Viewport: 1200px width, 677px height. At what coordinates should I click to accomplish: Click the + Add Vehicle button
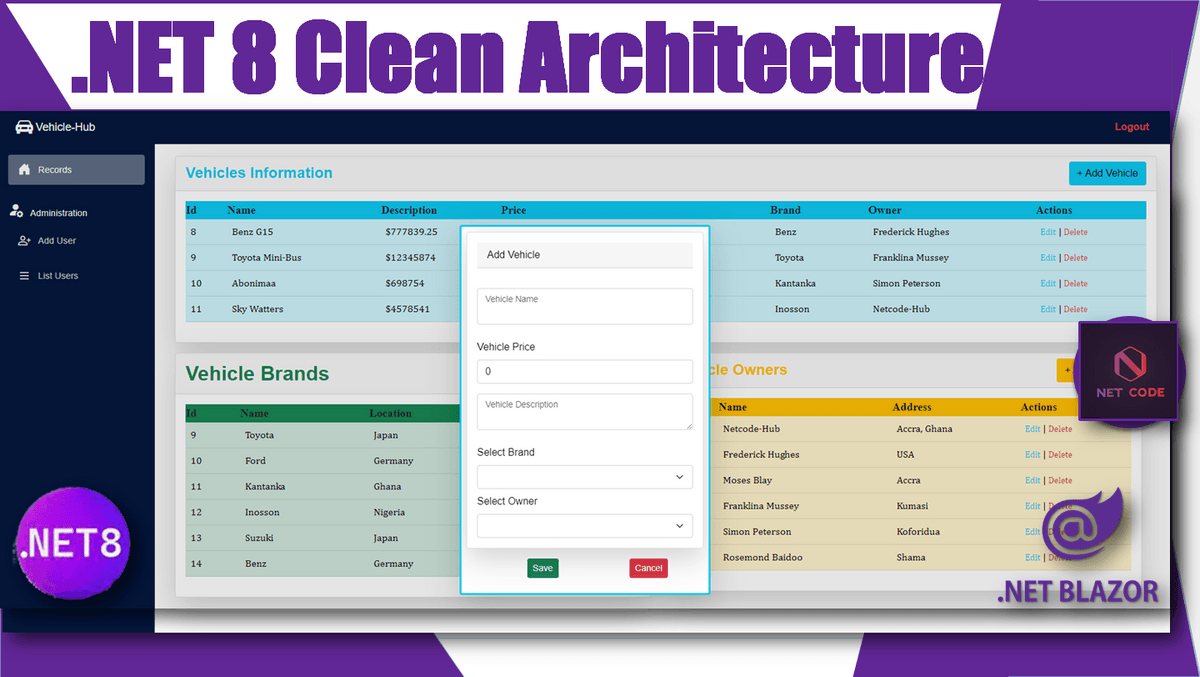coord(1107,173)
